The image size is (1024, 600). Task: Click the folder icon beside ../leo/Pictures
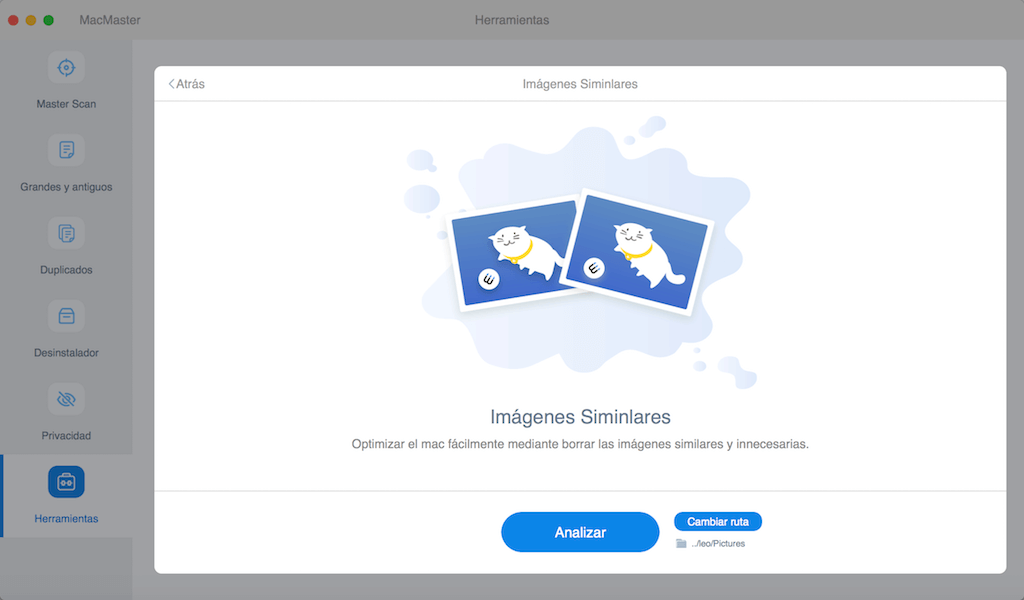681,543
